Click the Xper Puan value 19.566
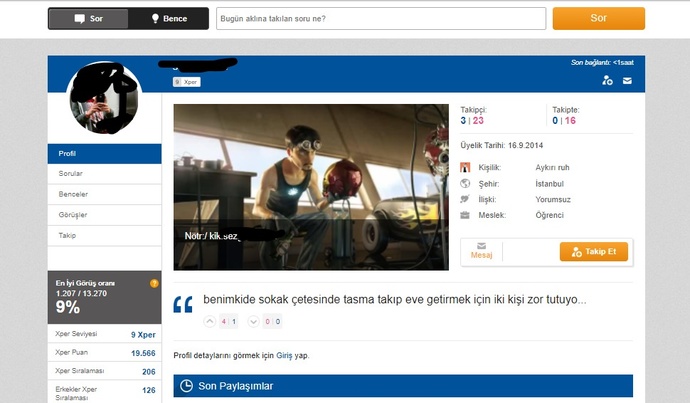Image resolution: width=690 pixels, height=403 pixels. (143, 353)
